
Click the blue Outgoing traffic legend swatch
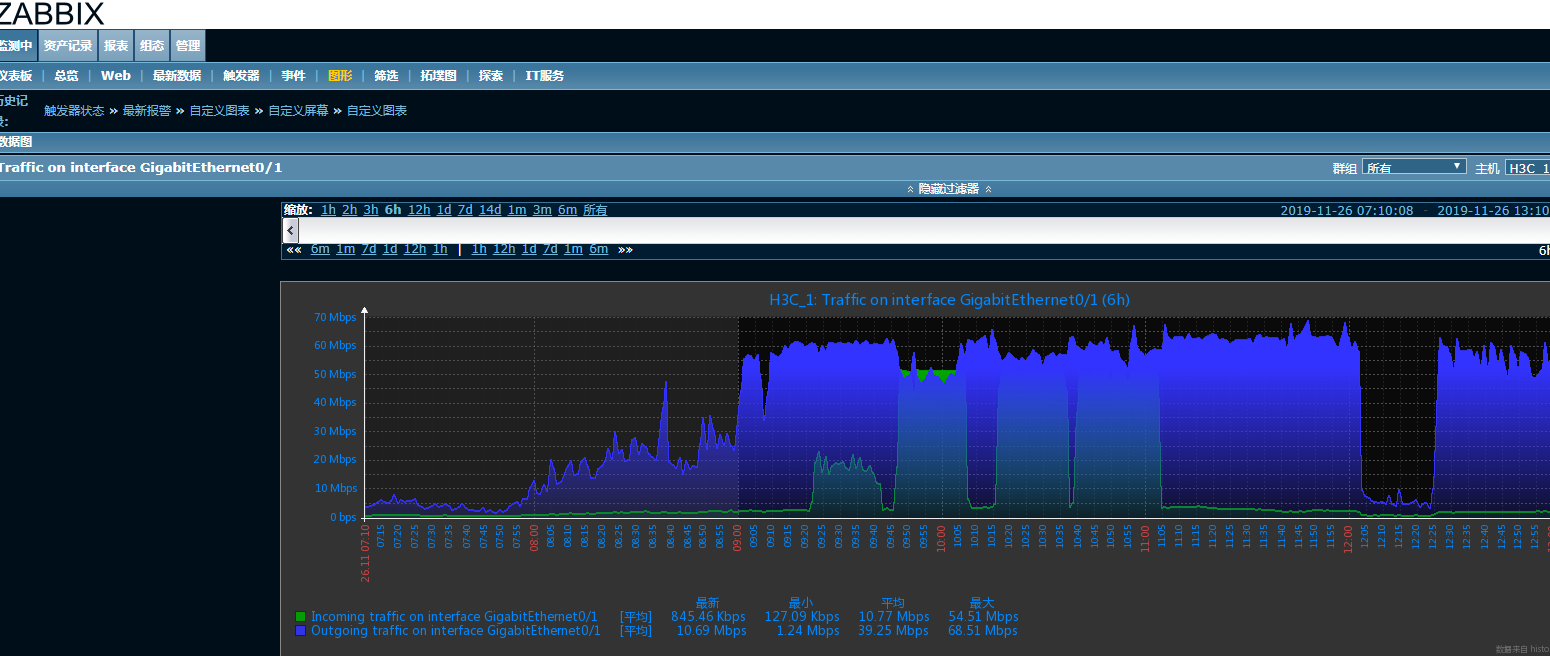[x=300, y=631]
